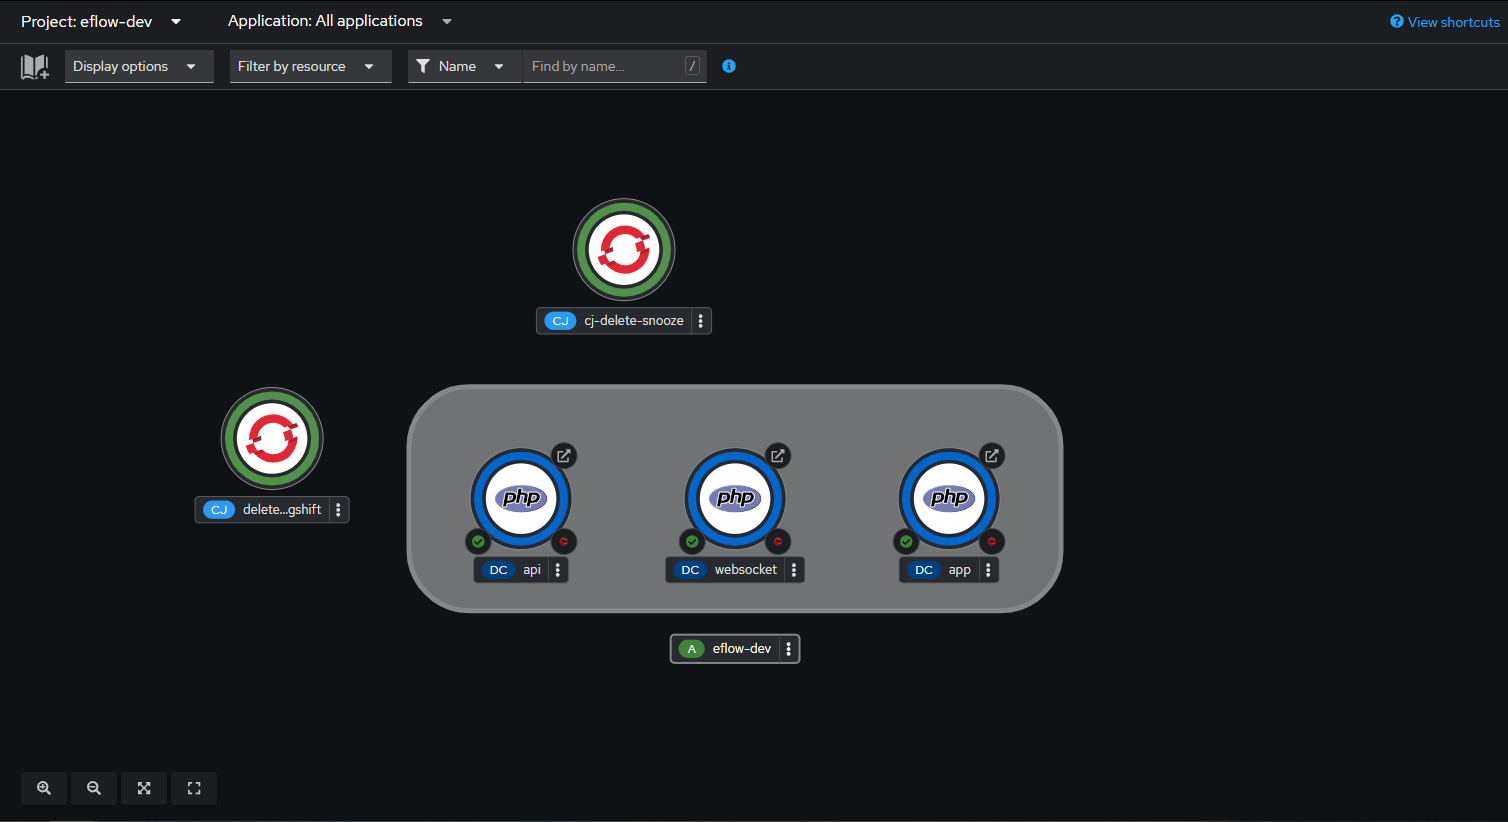Open the Project: eflow-dev dropdown
The image size is (1508, 822).
(x=101, y=21)
